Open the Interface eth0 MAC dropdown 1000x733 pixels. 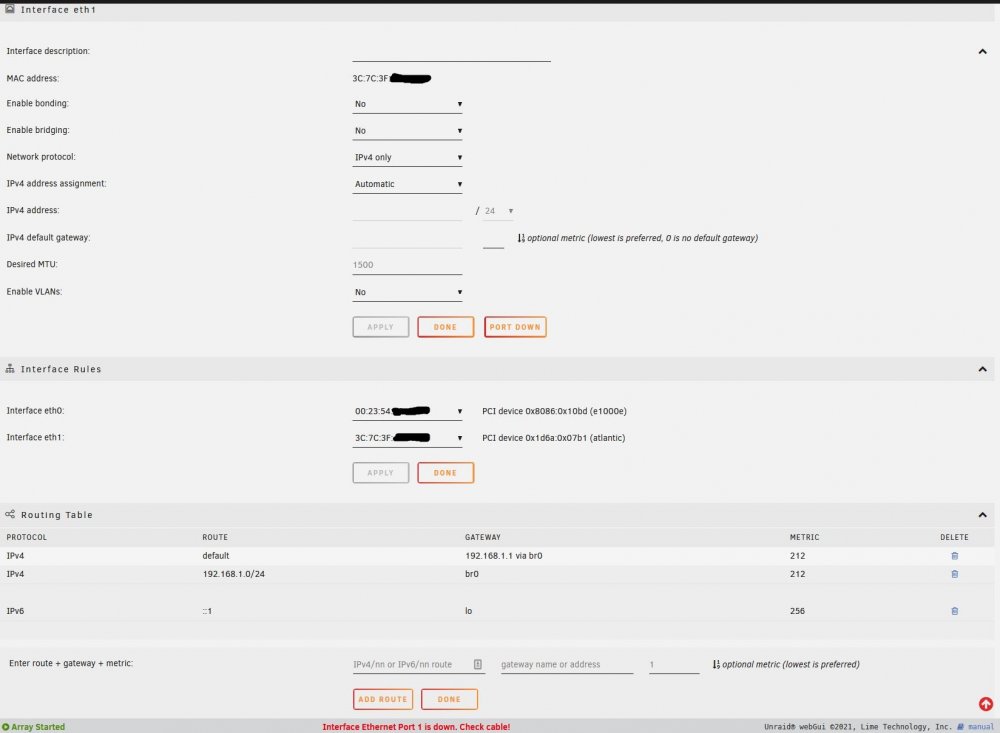pos(407,411)
